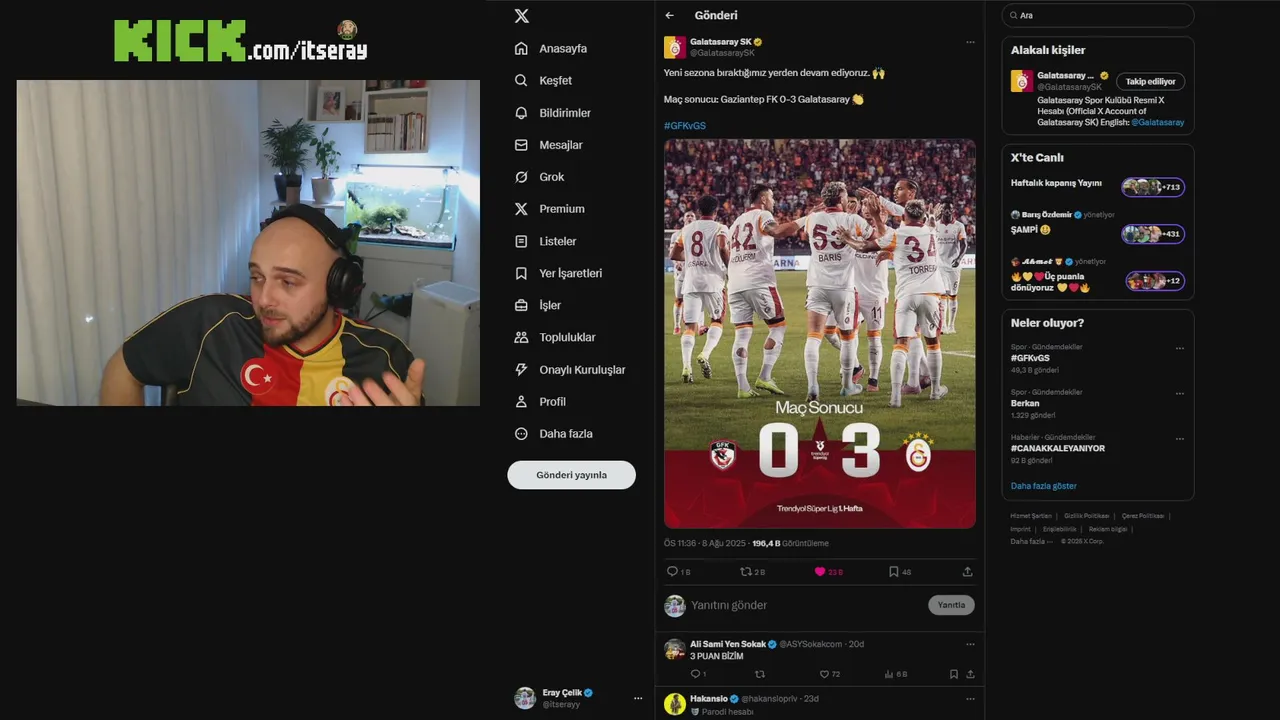Open Hizmet Şartları footer link
The width and height of the screenshot is (1280, 720).
coord(1031,516)
